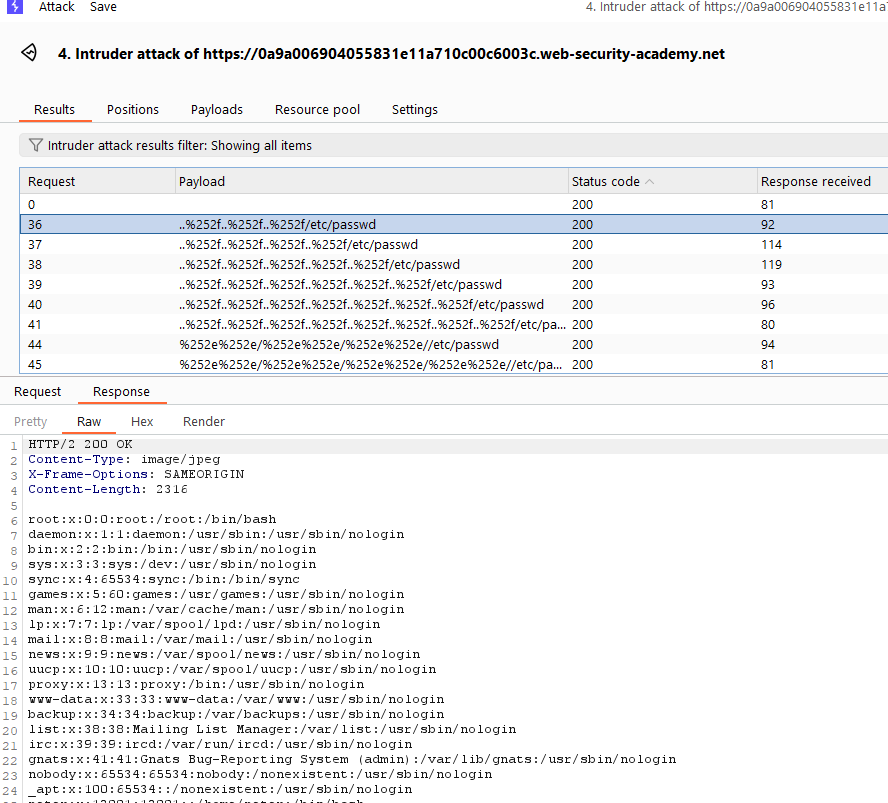Select the Raw view tab
This screenshot has height=803, width=888.
89,421
